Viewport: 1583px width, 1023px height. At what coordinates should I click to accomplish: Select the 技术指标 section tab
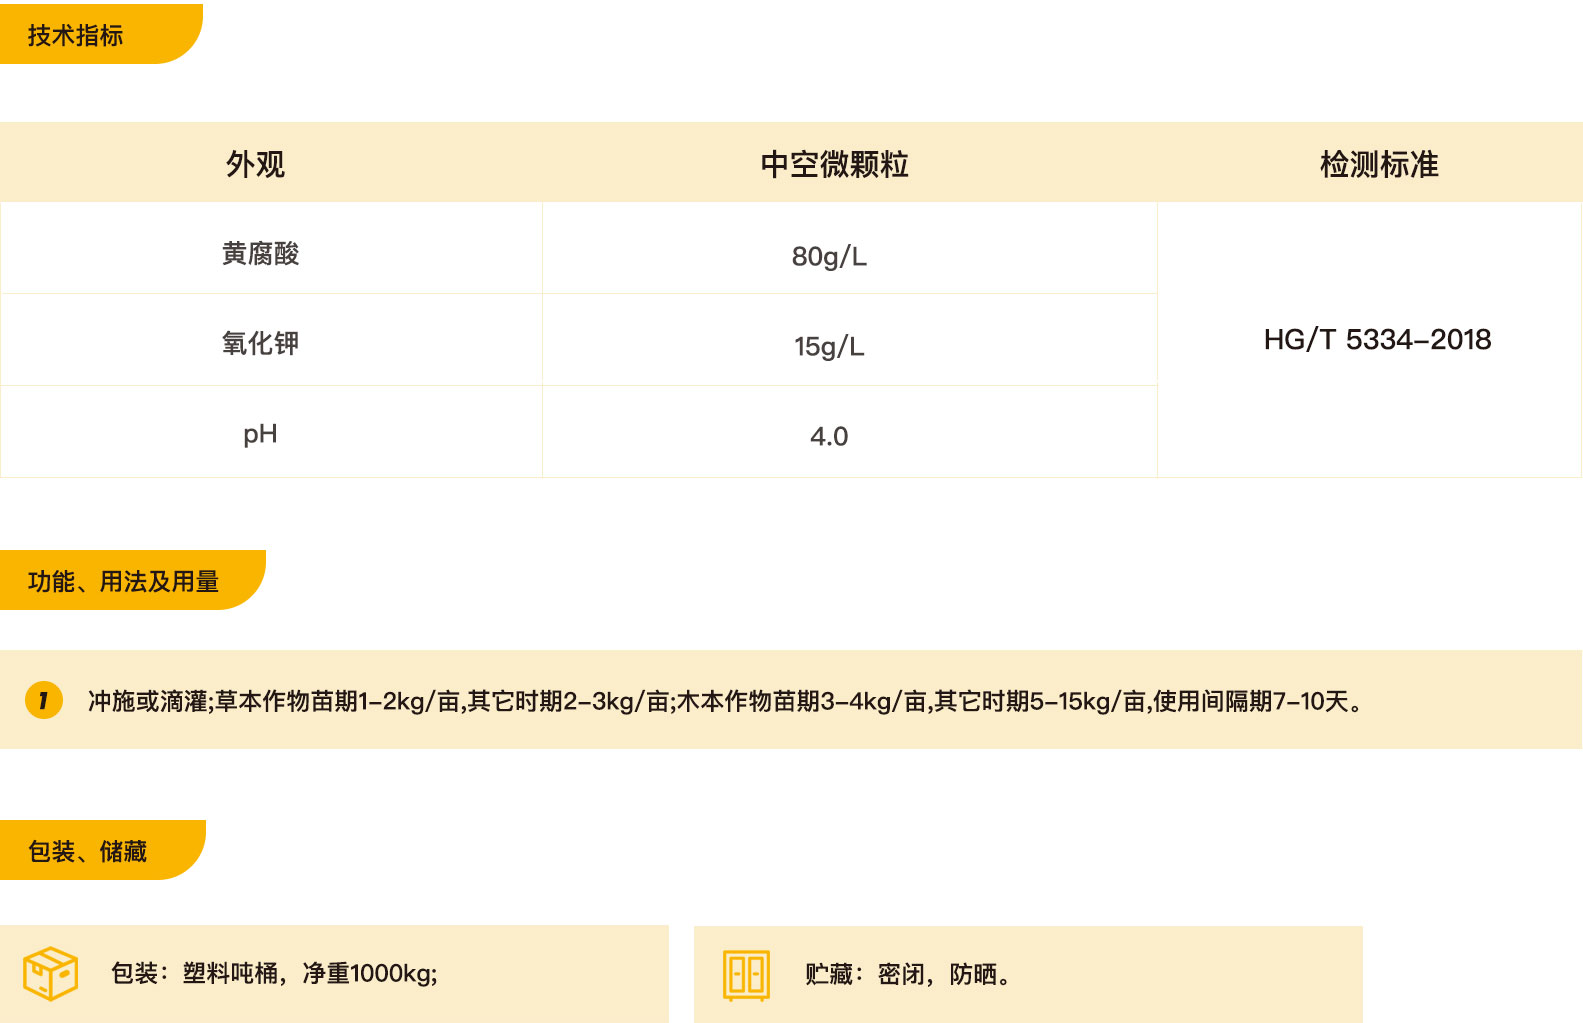[76, 35]
